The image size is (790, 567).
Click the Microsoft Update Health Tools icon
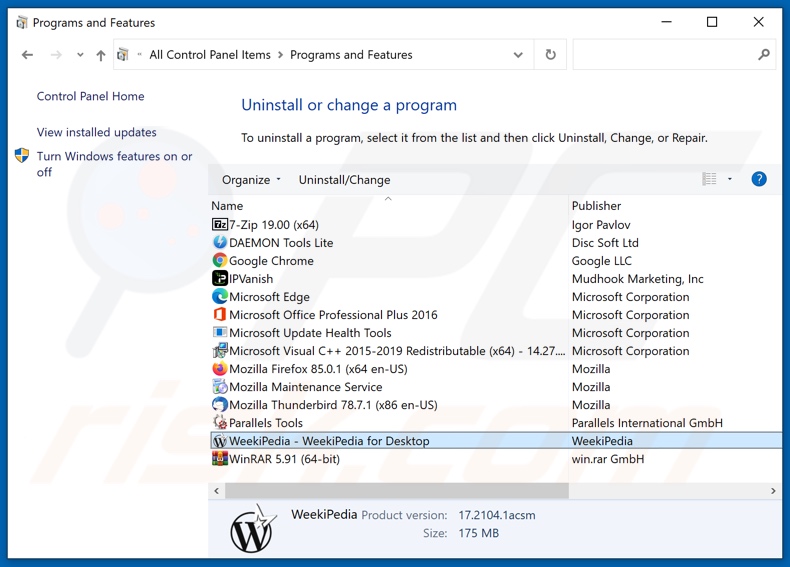coord(220,333)
